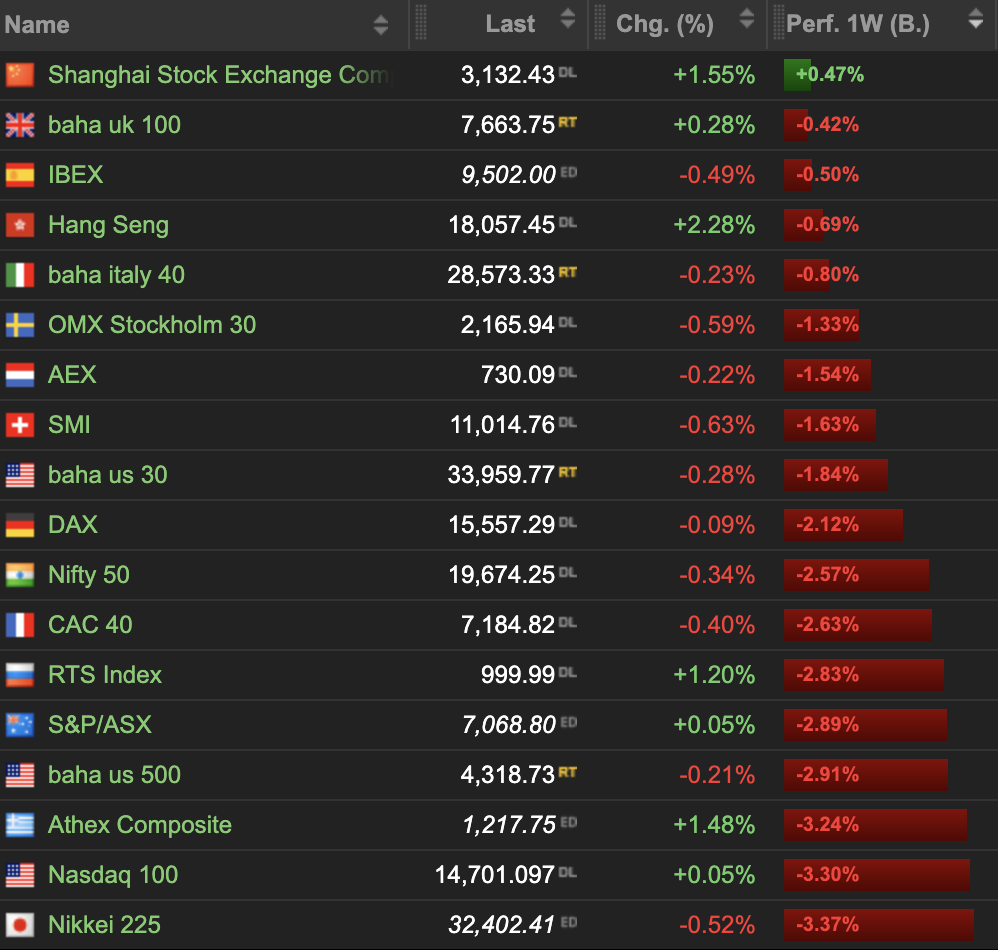
Task: Open the AEX index page
Action: point(73,375)
